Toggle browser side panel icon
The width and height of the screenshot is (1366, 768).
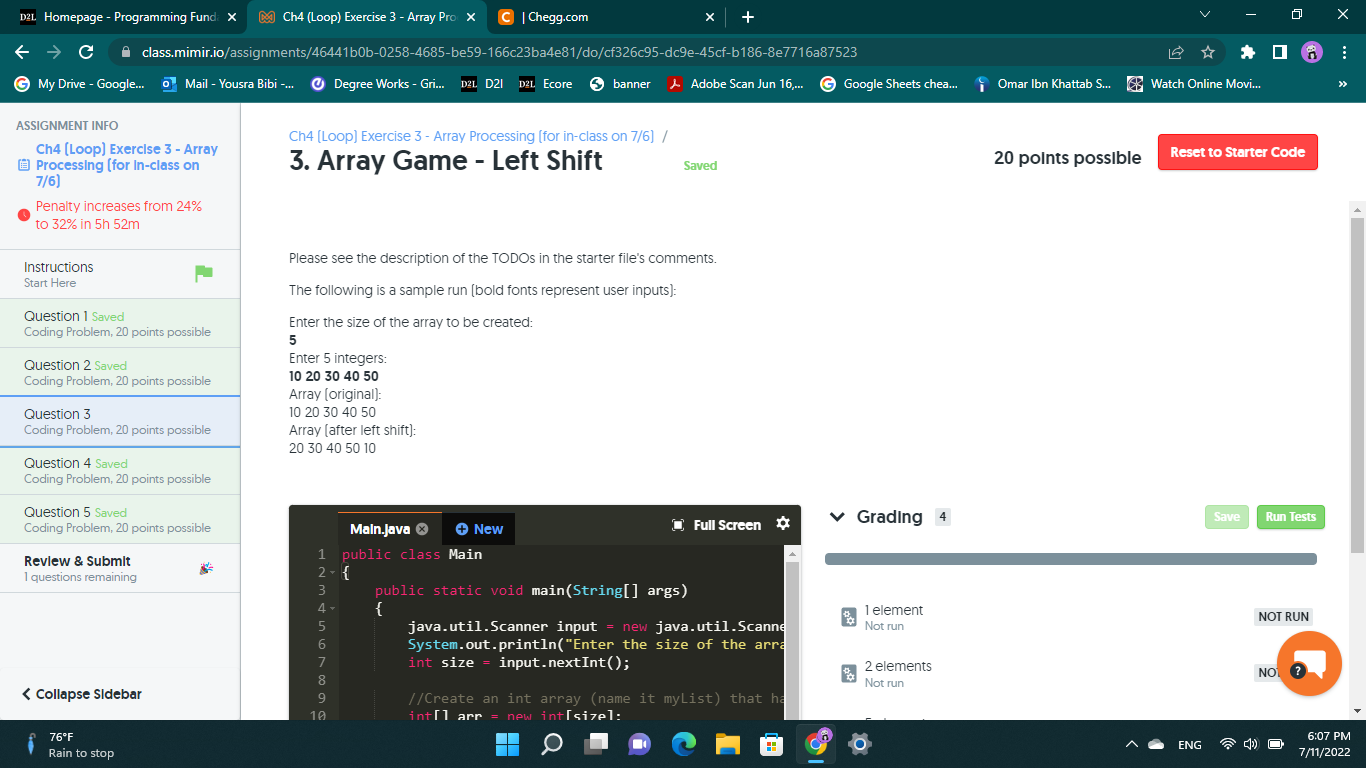(x=1279, y=52)
